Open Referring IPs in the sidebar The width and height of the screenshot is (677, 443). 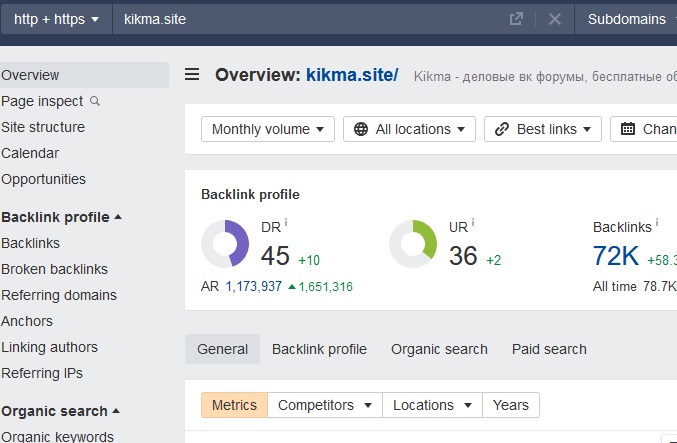click(x=42, y=373)
